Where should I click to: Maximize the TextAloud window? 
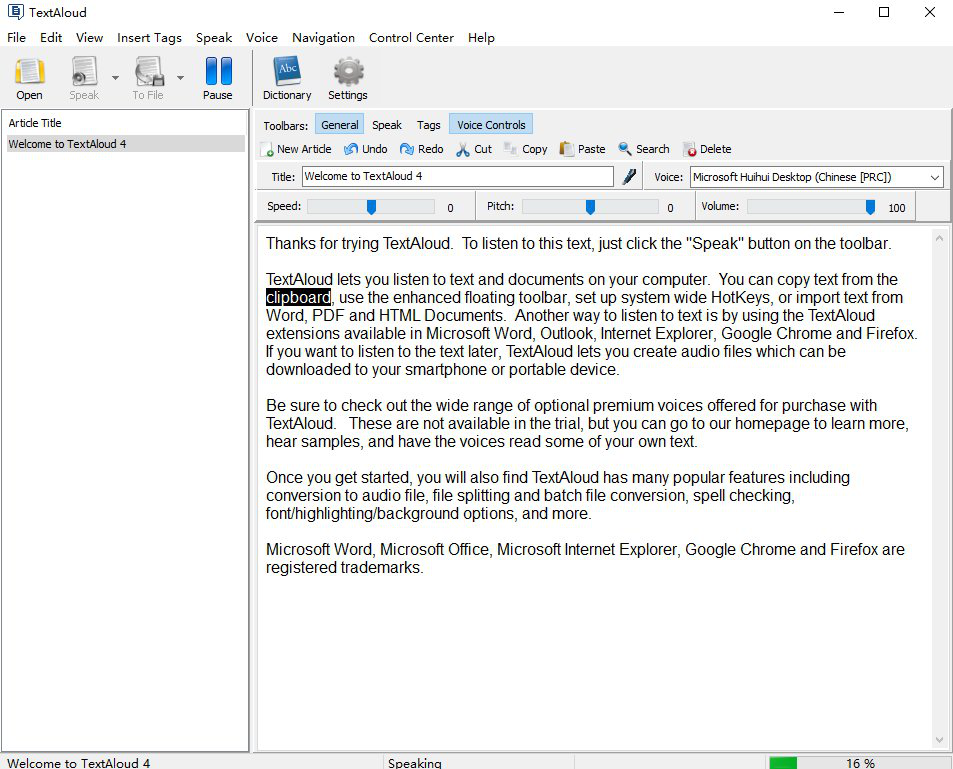click(884, 12)
